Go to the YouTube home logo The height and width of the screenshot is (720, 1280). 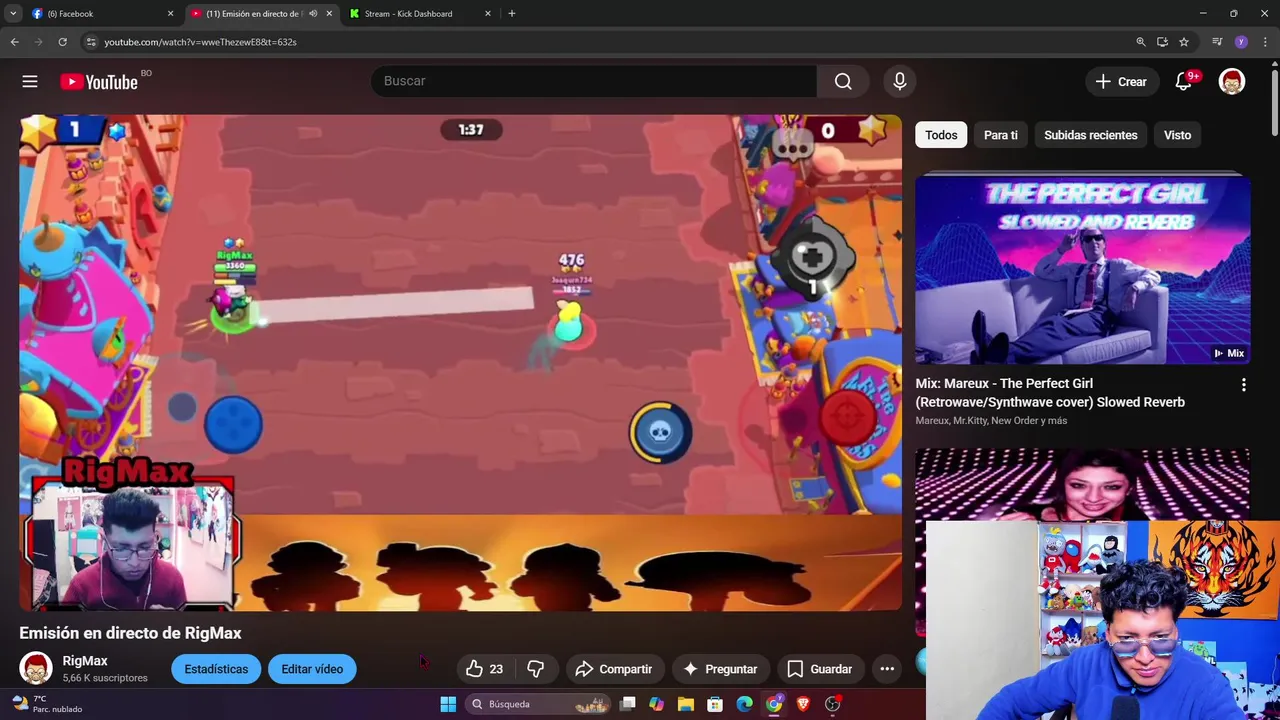coord(98,82)
